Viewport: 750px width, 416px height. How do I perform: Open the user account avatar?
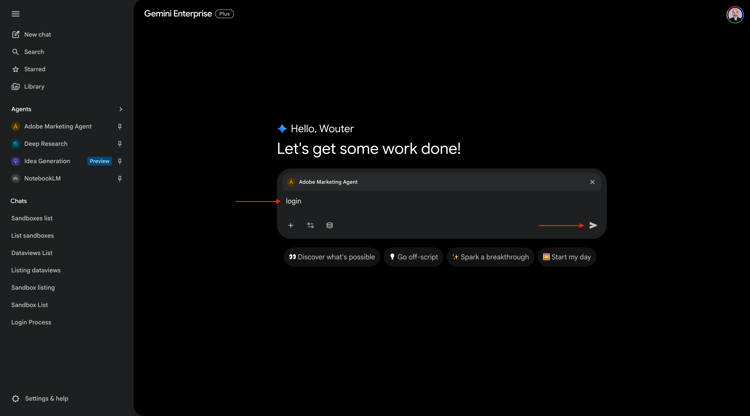[x=735, y=14]
